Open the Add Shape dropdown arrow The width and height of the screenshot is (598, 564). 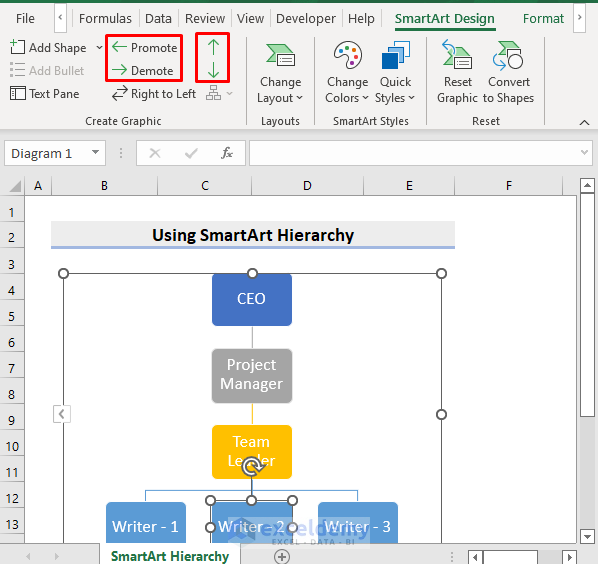(x=99, y=48)
